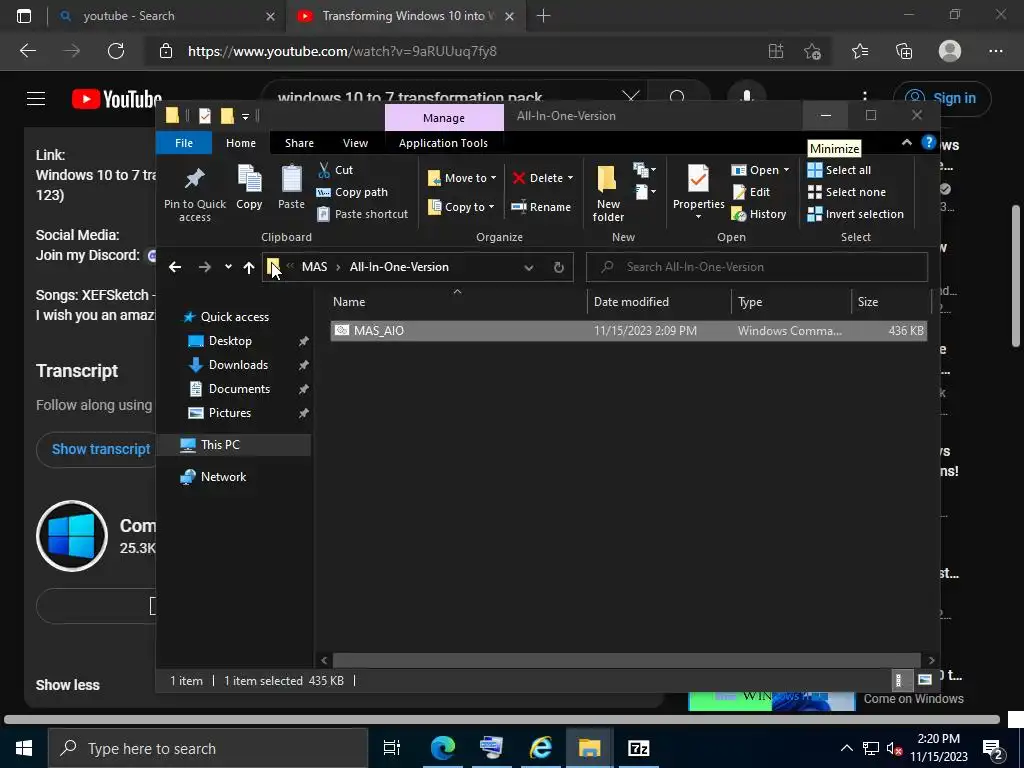Click Paste shortcut in ribbon

click(362, 214)
